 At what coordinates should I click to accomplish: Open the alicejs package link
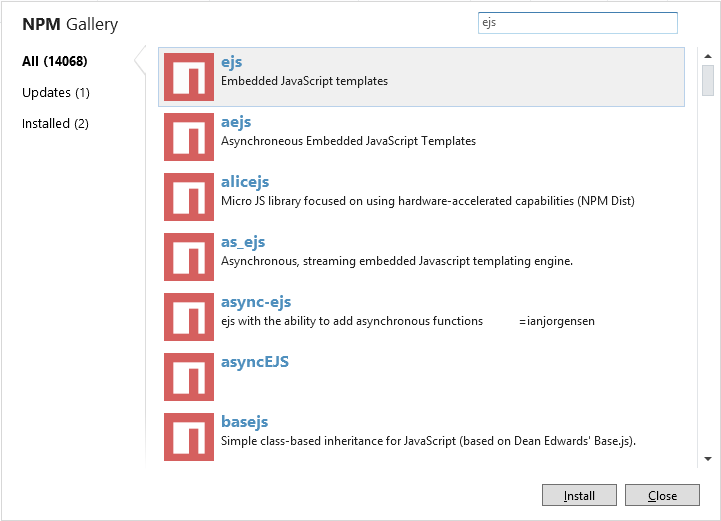pyautogui.click(x=245, y=182)
